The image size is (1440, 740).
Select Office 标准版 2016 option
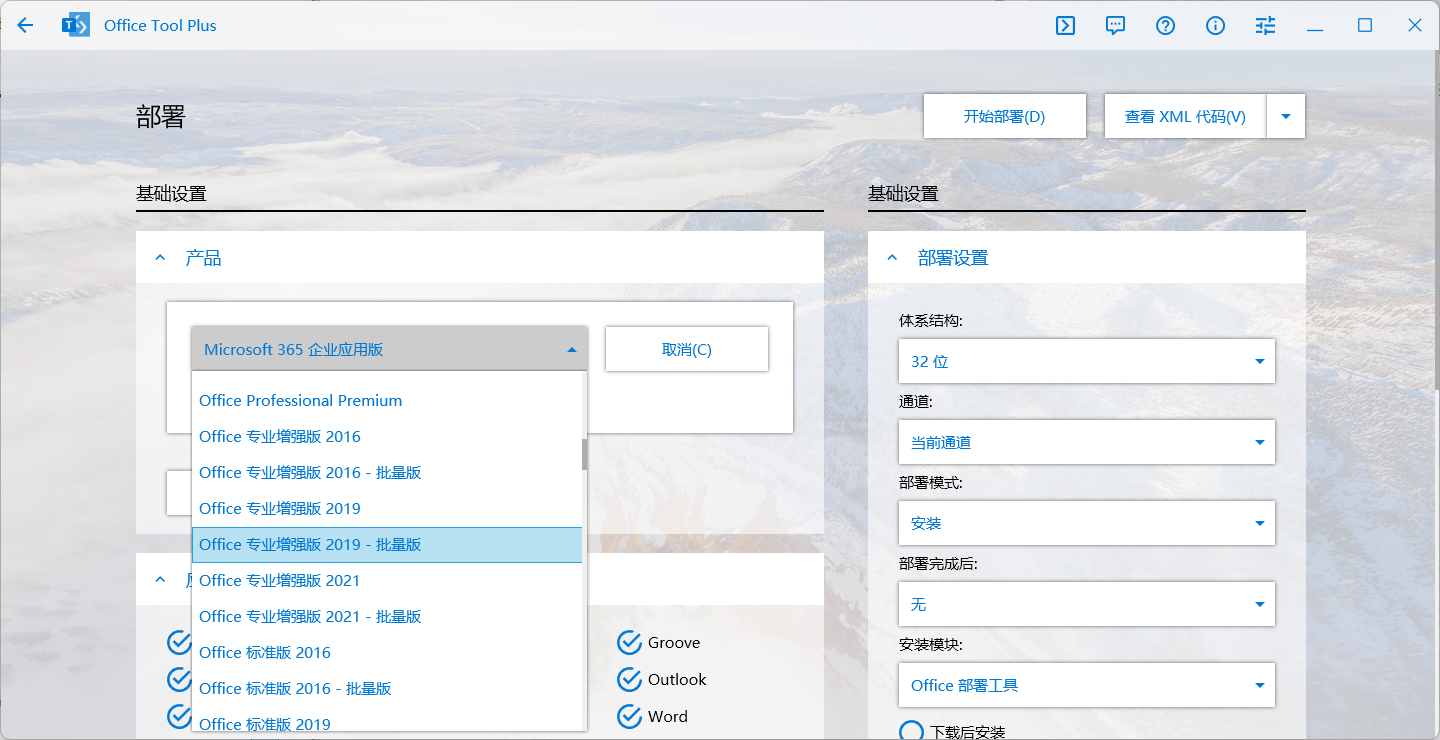387,653
